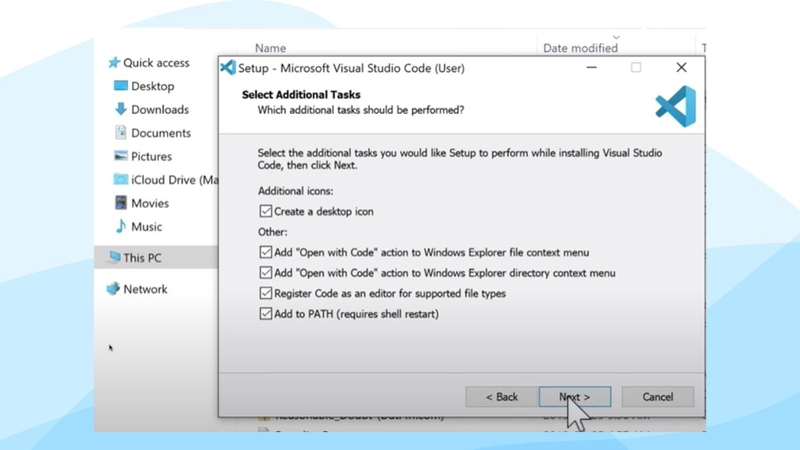This screenshot has width=800, height=450.
Task: Open the Pictures folder icon
Action: tap(121, 157)
